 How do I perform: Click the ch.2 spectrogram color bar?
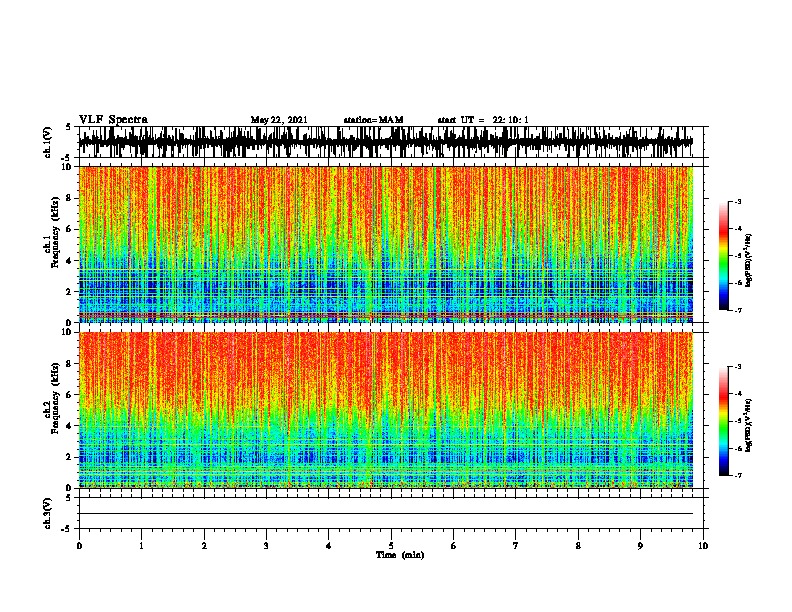[x=723, y=421]
